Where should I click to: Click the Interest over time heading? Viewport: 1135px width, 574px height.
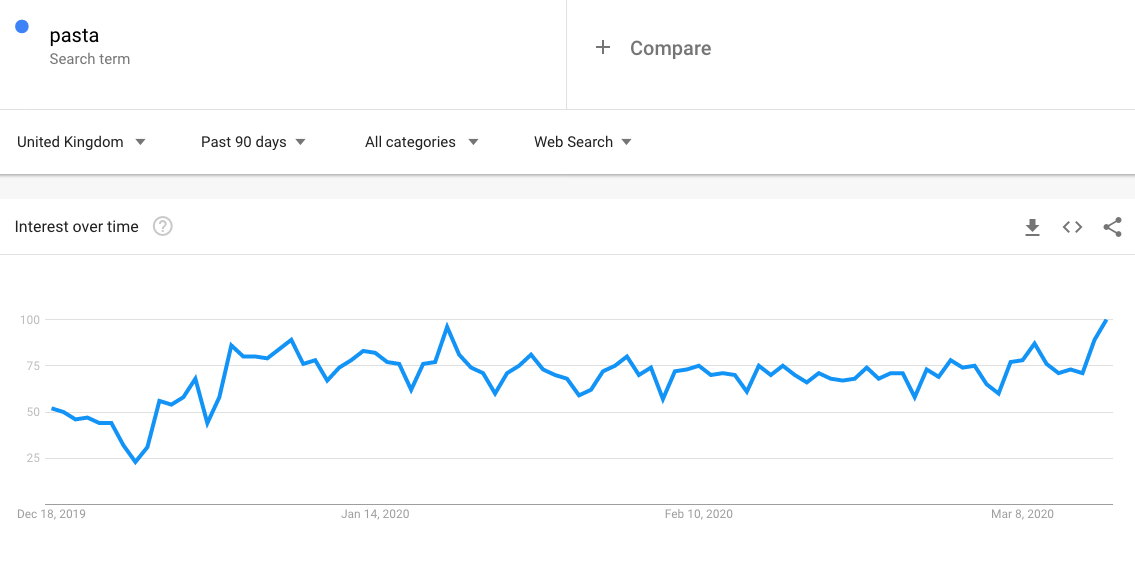(x=76, y=227)
